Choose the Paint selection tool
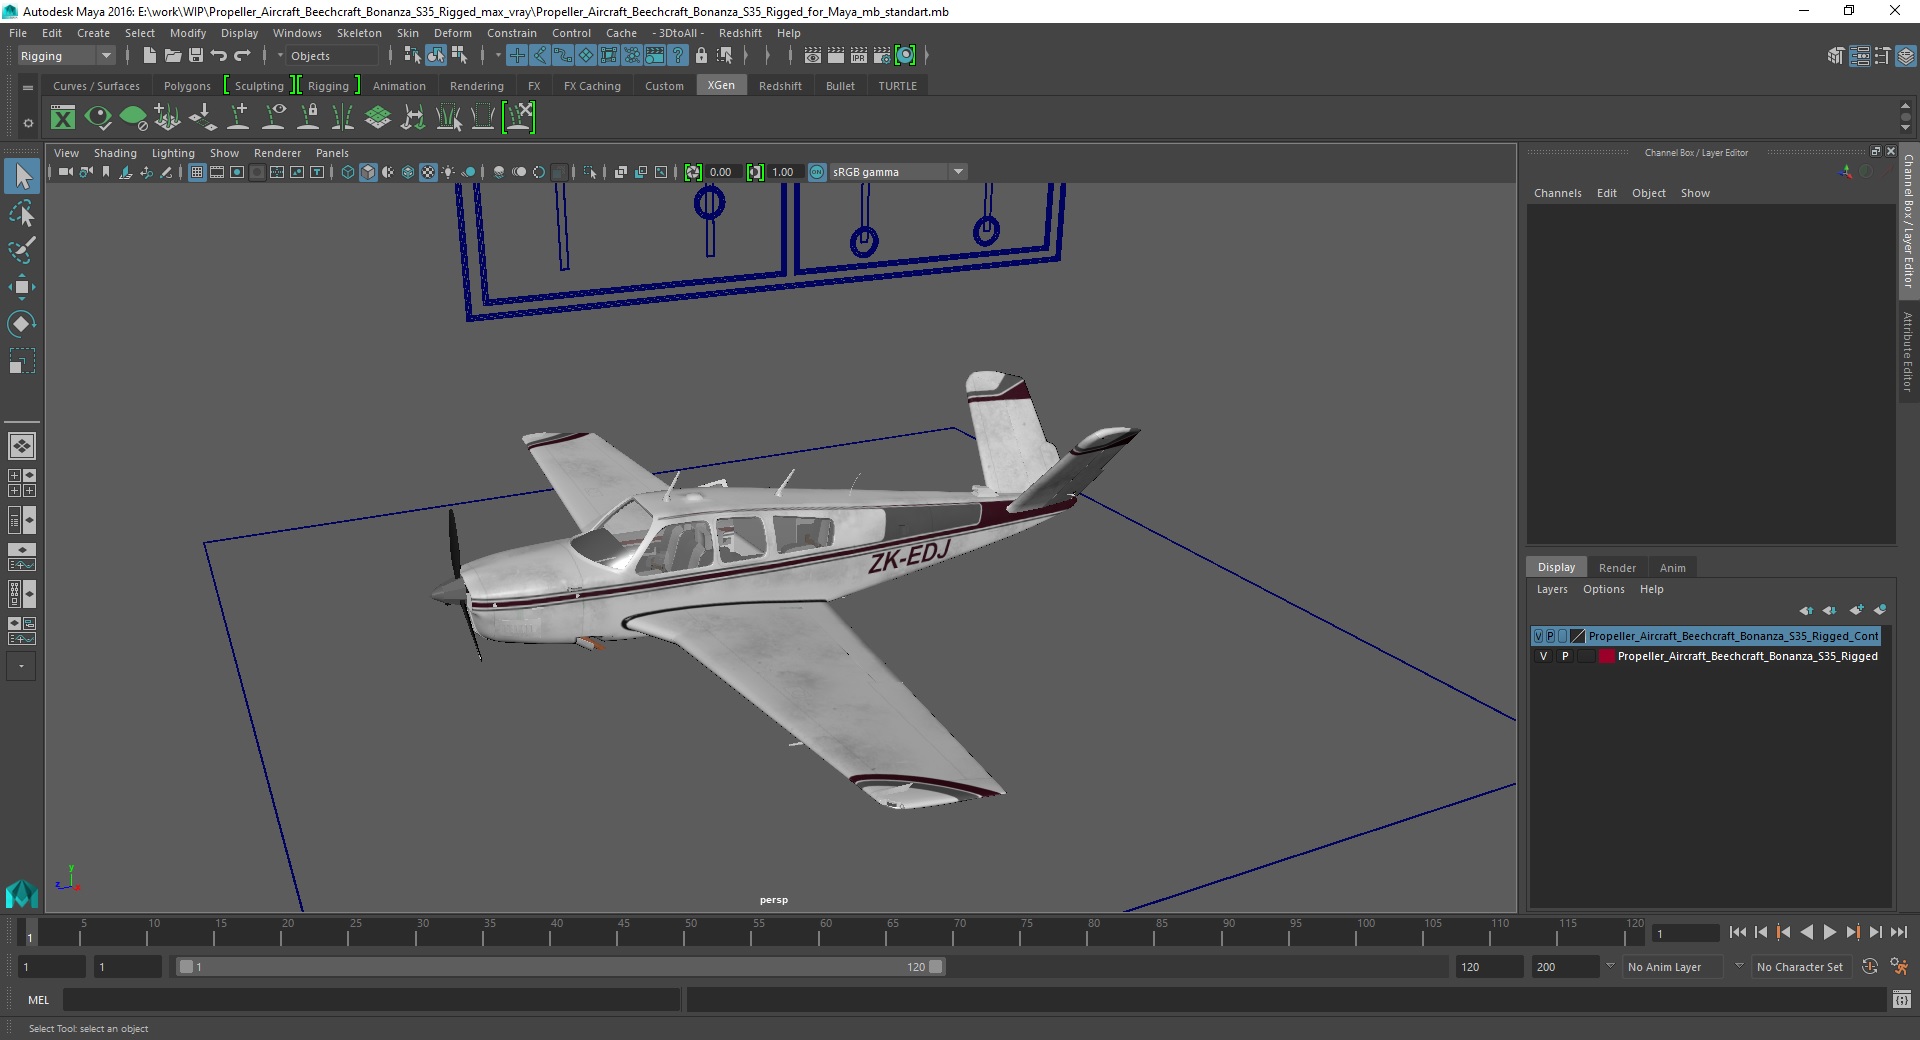Viewport: 1920px width, 1040px height. coord(22,250)
